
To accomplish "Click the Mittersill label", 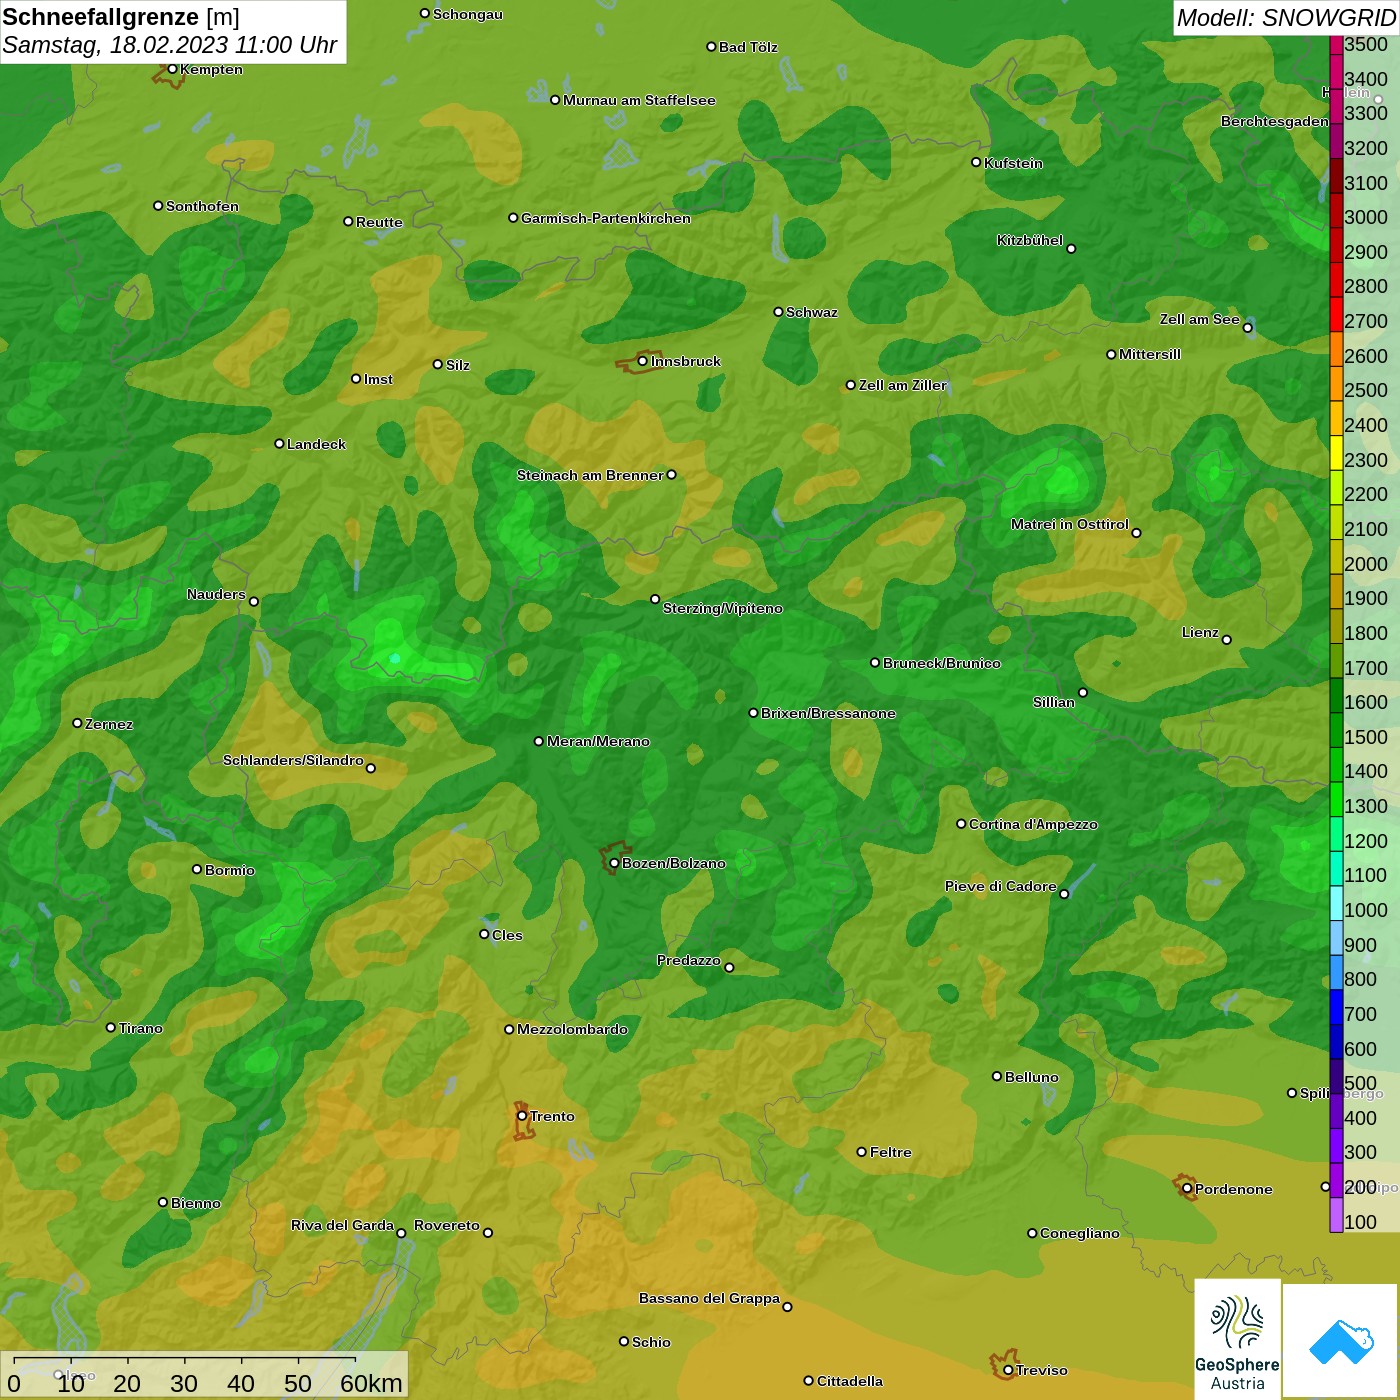I will click(x=1150, y=354).
